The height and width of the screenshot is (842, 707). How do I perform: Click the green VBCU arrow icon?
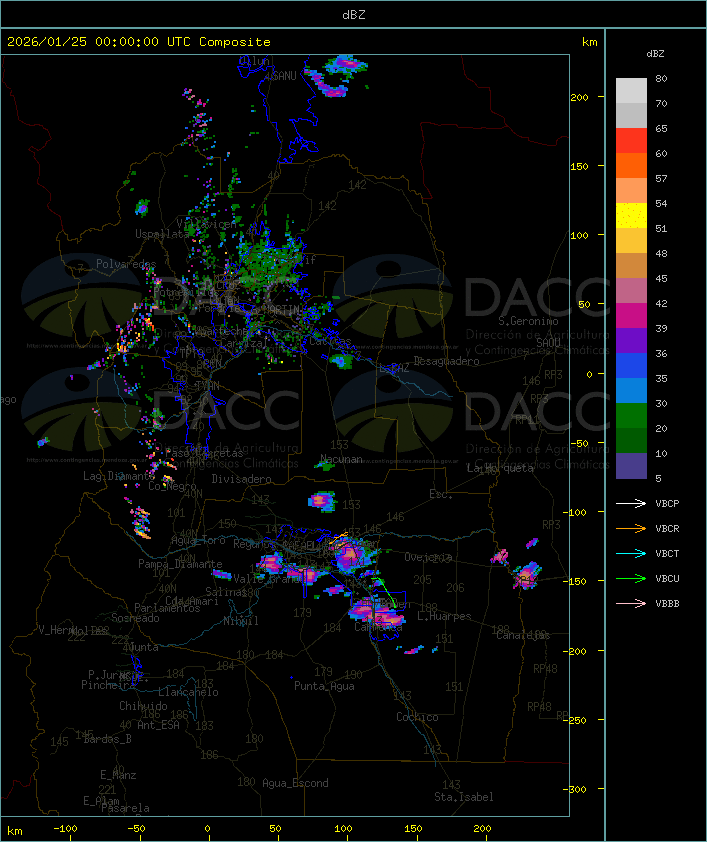(631, 578)
